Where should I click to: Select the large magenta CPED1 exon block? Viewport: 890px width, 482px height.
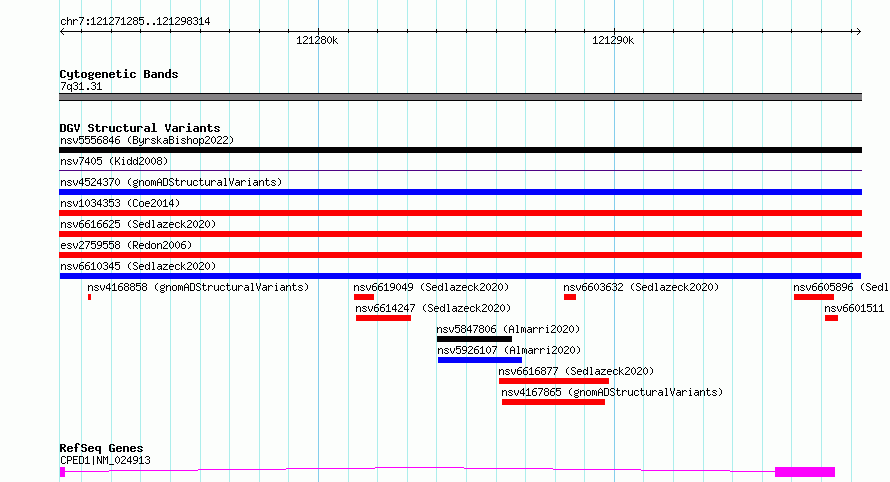[805, 472]
